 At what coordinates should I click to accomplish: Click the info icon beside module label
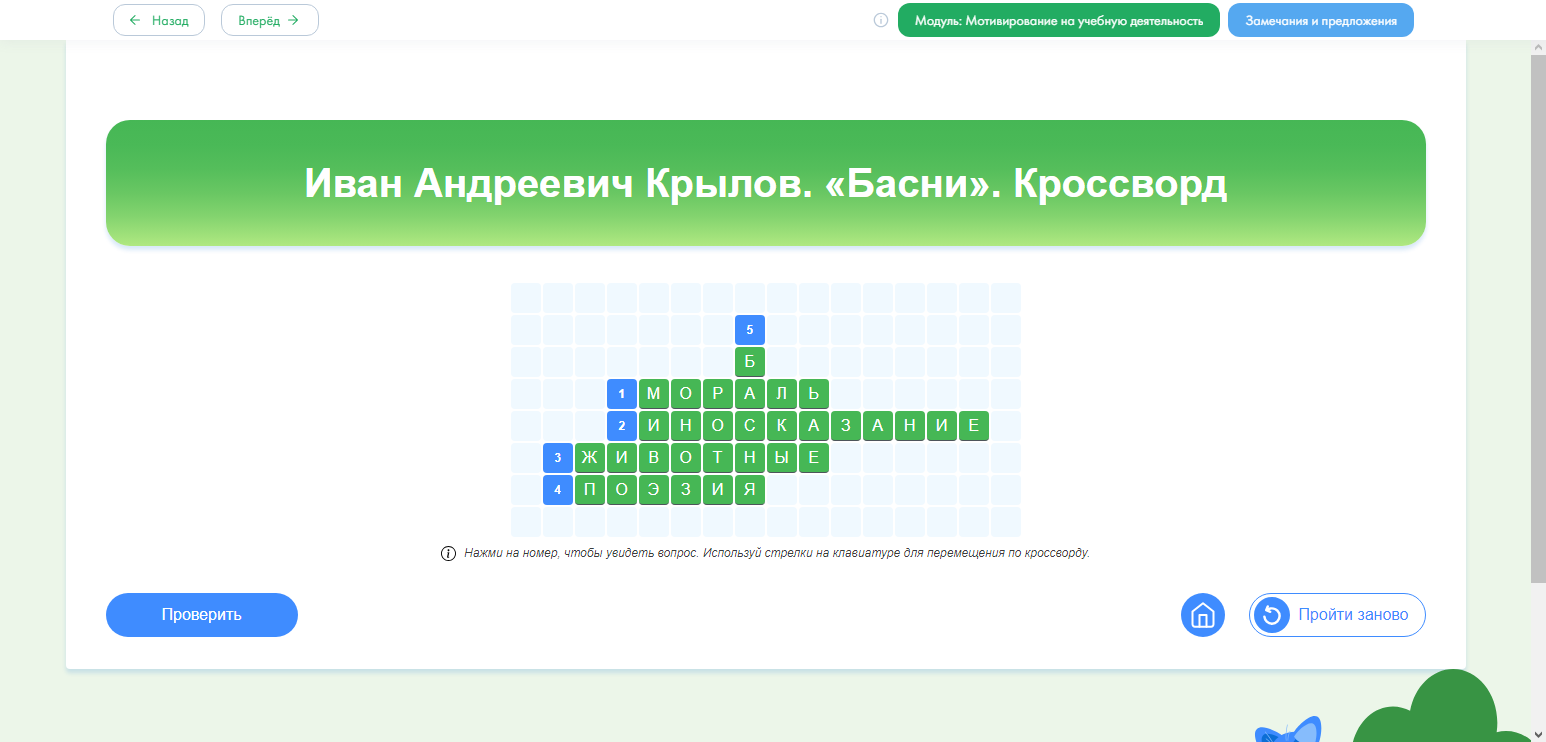click(x=881, y=20)
